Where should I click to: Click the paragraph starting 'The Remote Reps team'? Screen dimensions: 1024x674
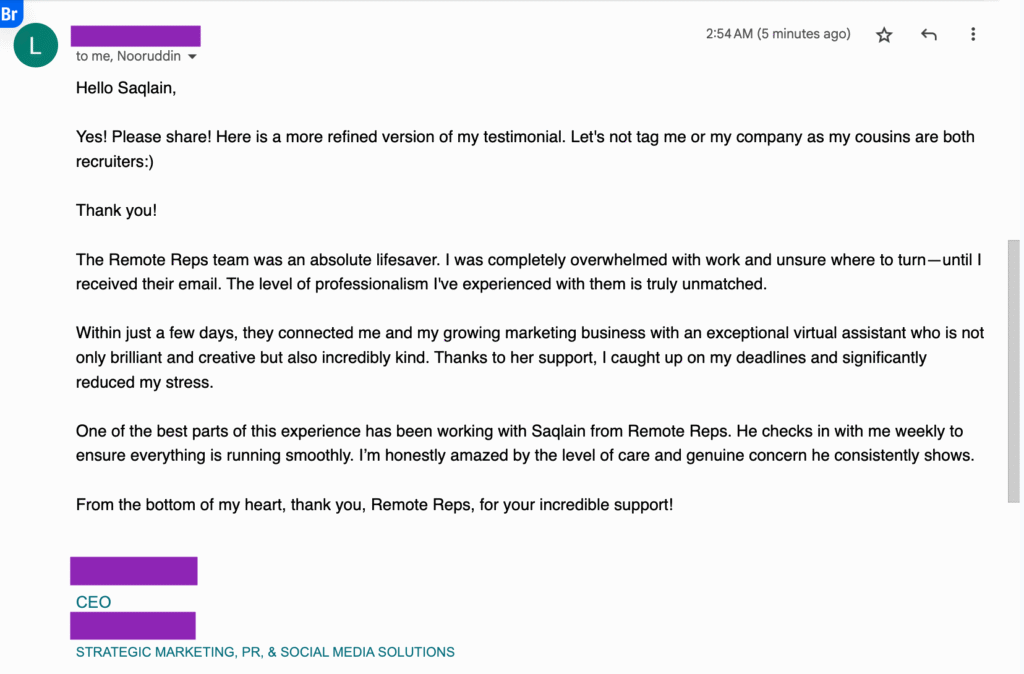coord(528,272)
